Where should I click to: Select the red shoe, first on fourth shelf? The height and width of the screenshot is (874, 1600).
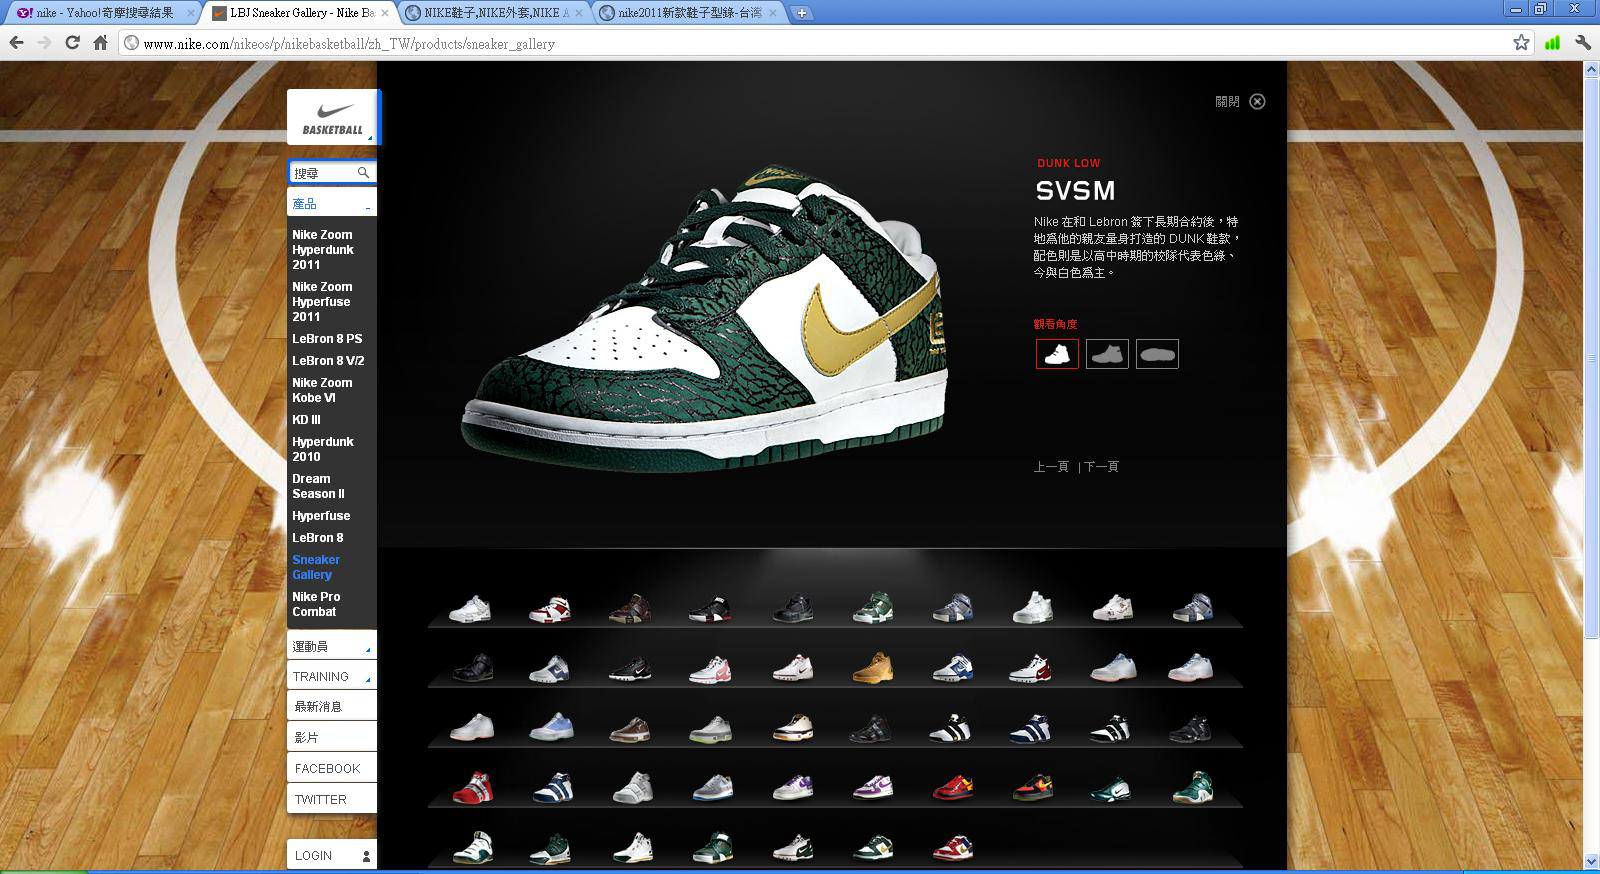coord(473,788)
